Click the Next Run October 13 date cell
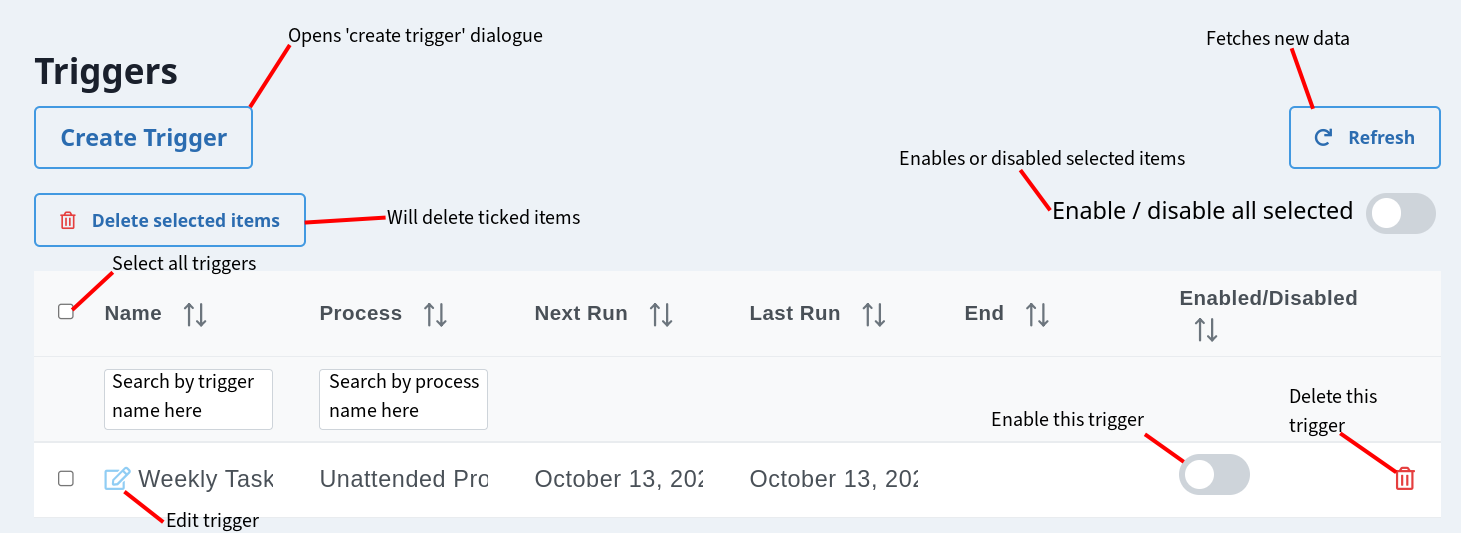 pos(618,479)
